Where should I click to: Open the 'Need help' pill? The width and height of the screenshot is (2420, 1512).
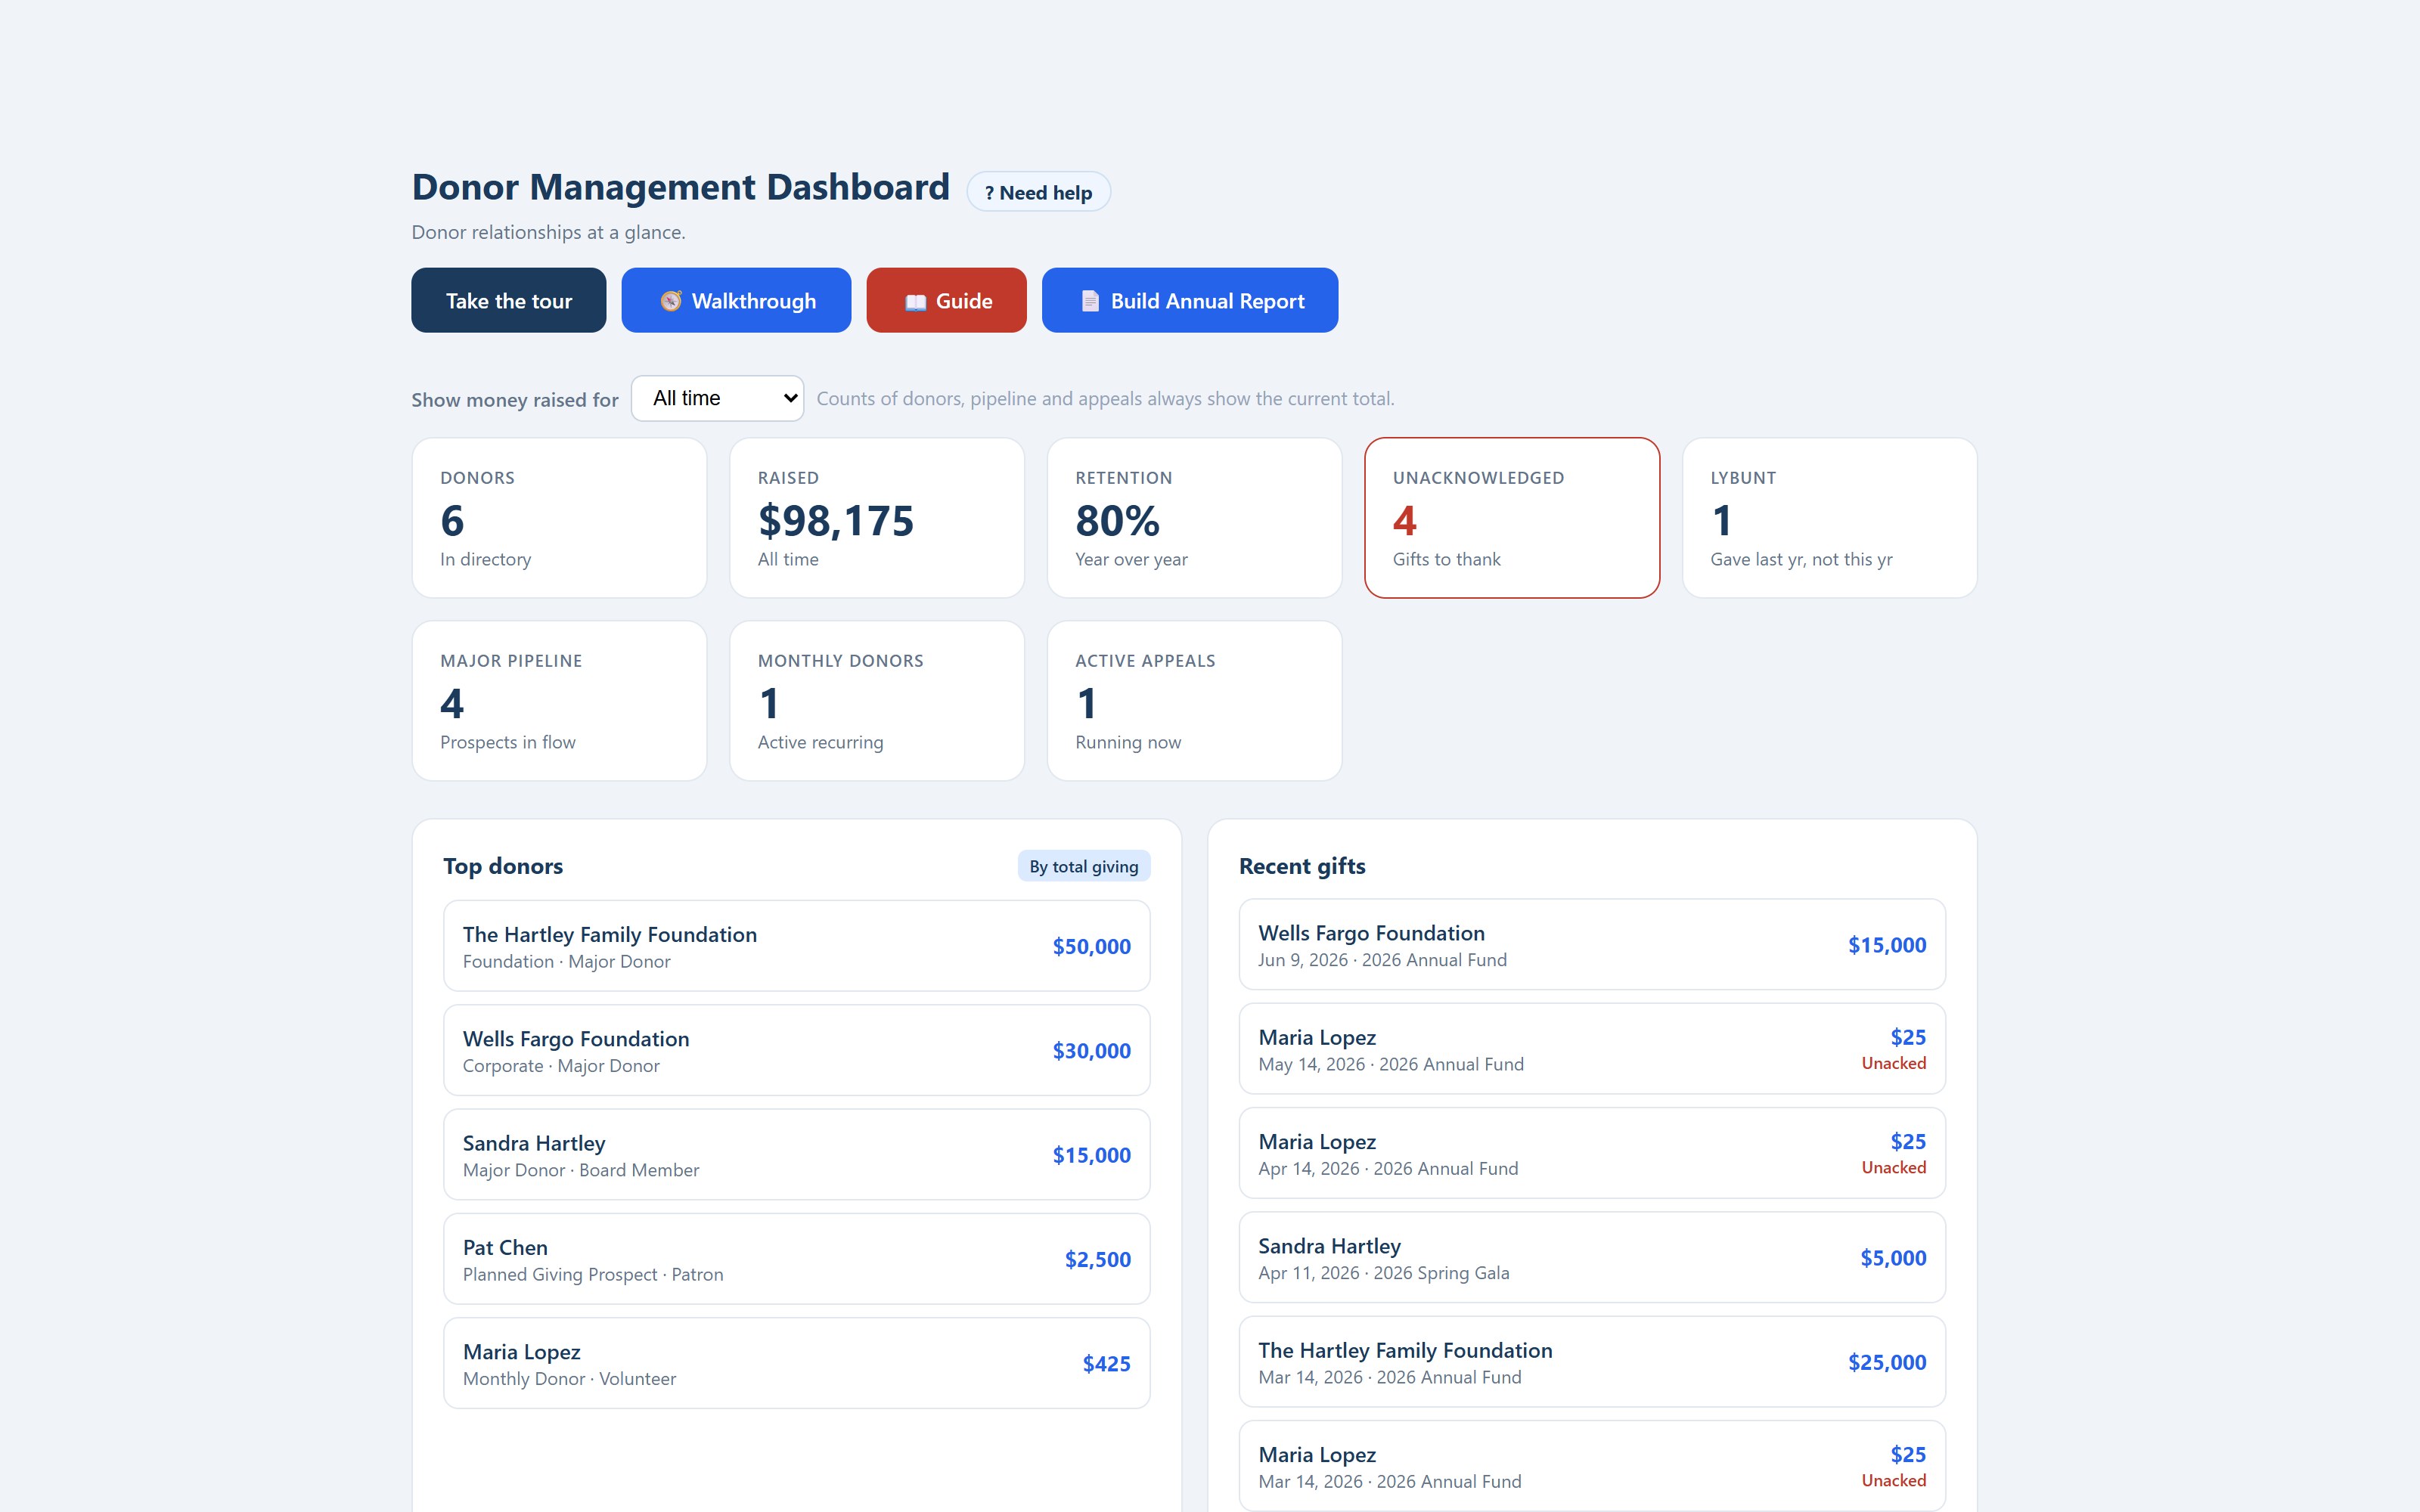tap(1038, 192)
